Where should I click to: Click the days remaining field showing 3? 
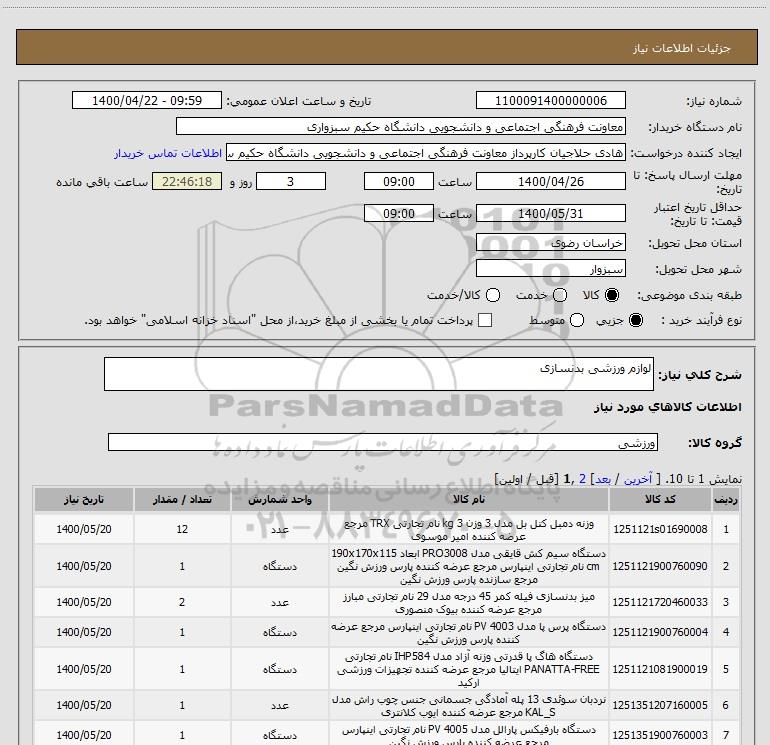click(x=291, y=181)
